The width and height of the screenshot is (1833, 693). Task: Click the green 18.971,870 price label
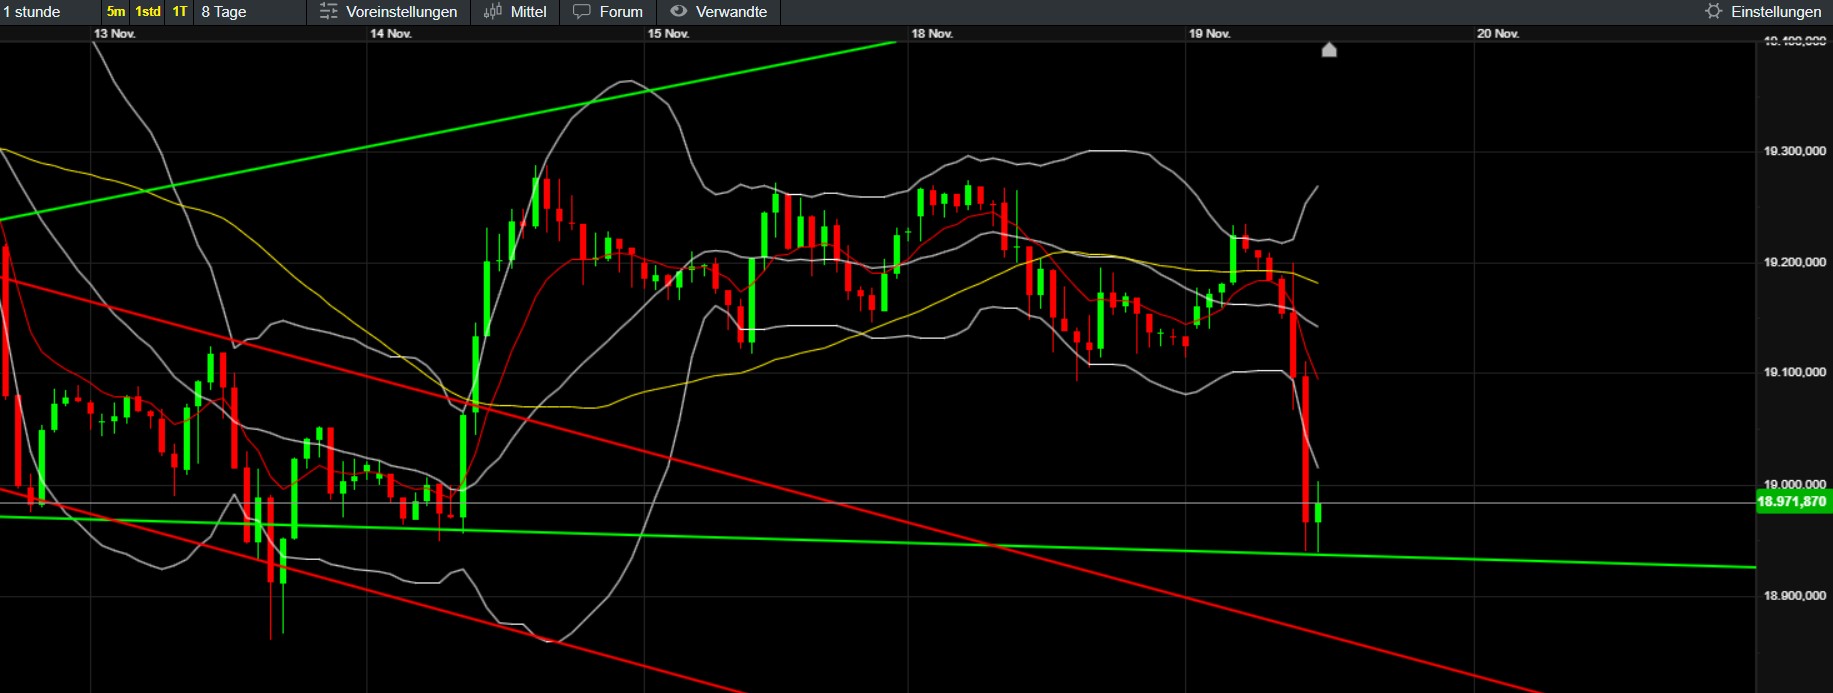coord(1794,501)
